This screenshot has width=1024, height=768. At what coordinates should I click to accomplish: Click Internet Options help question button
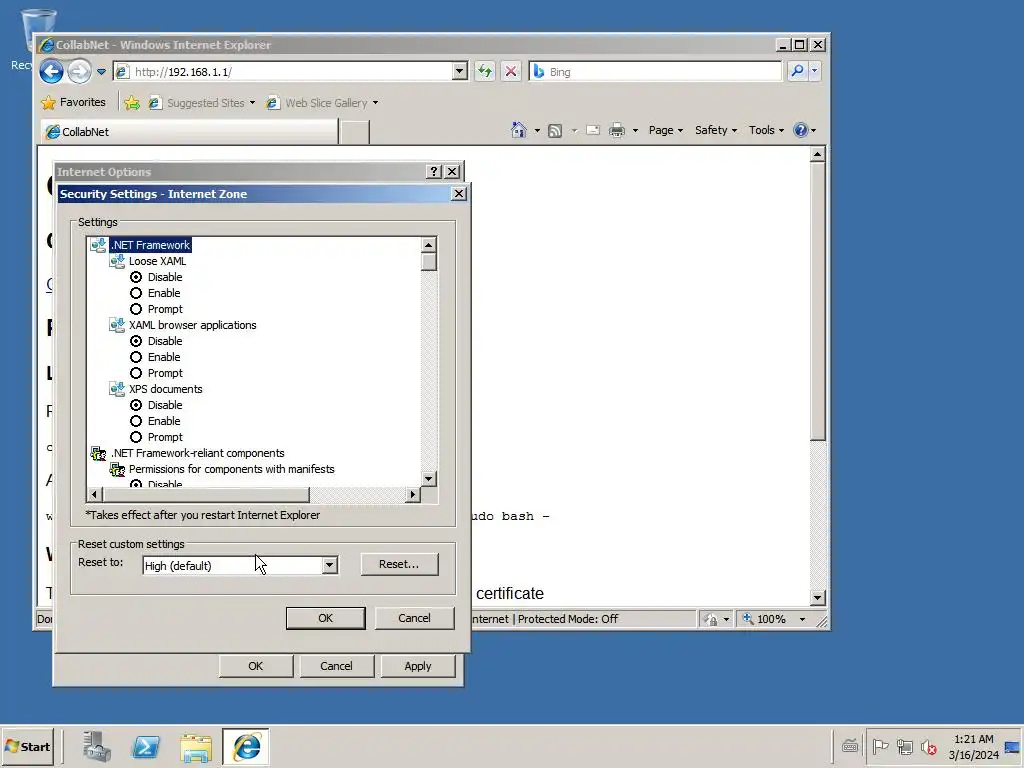[x=434, y=171]
